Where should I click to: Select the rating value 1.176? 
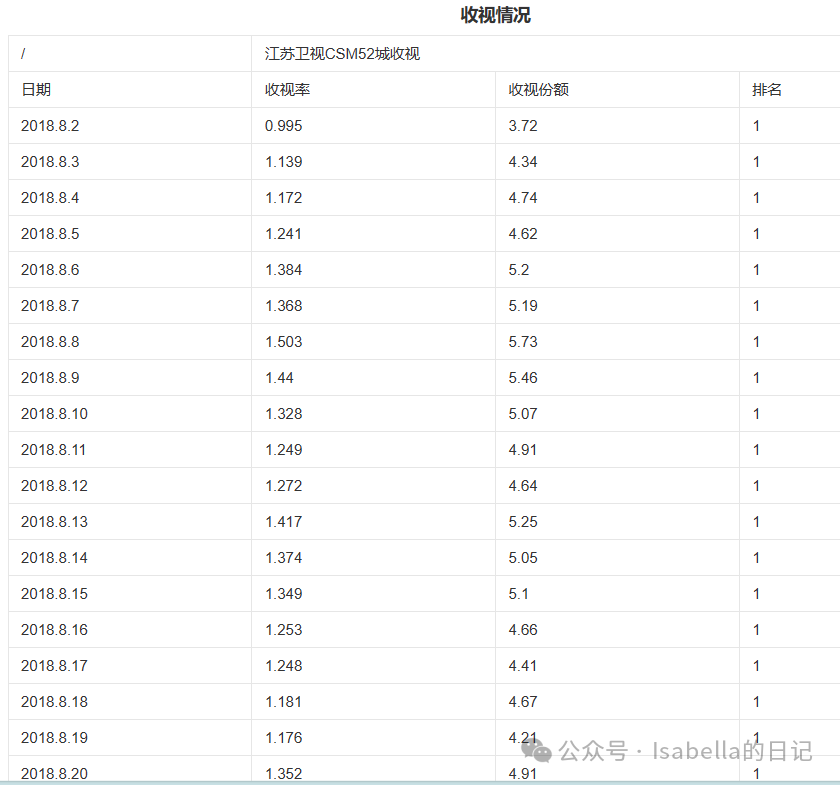(x=283, y=738)
